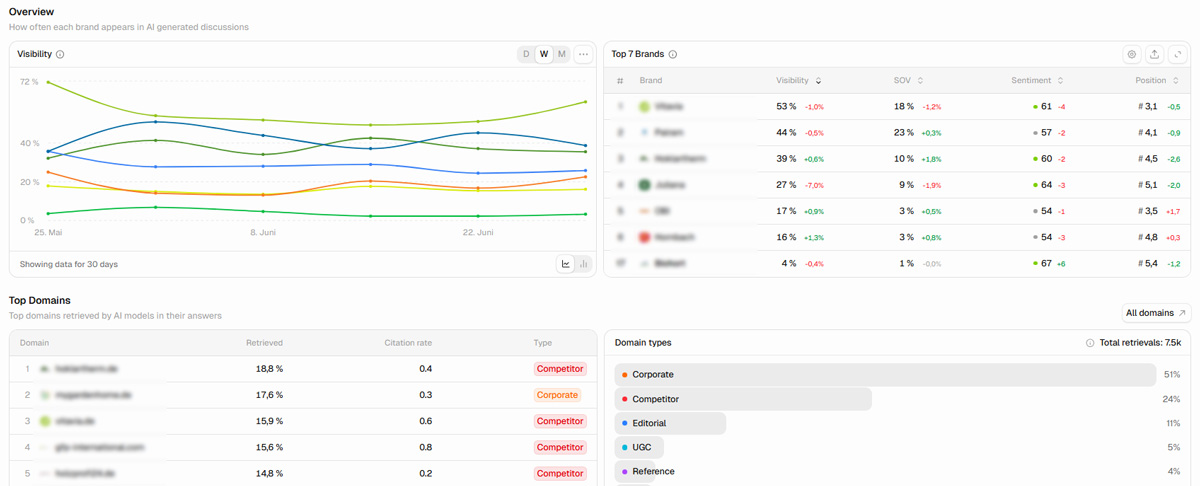The image size is (1200, 486).
Task: Click the 22. Juni axis label
Action: 478,232
